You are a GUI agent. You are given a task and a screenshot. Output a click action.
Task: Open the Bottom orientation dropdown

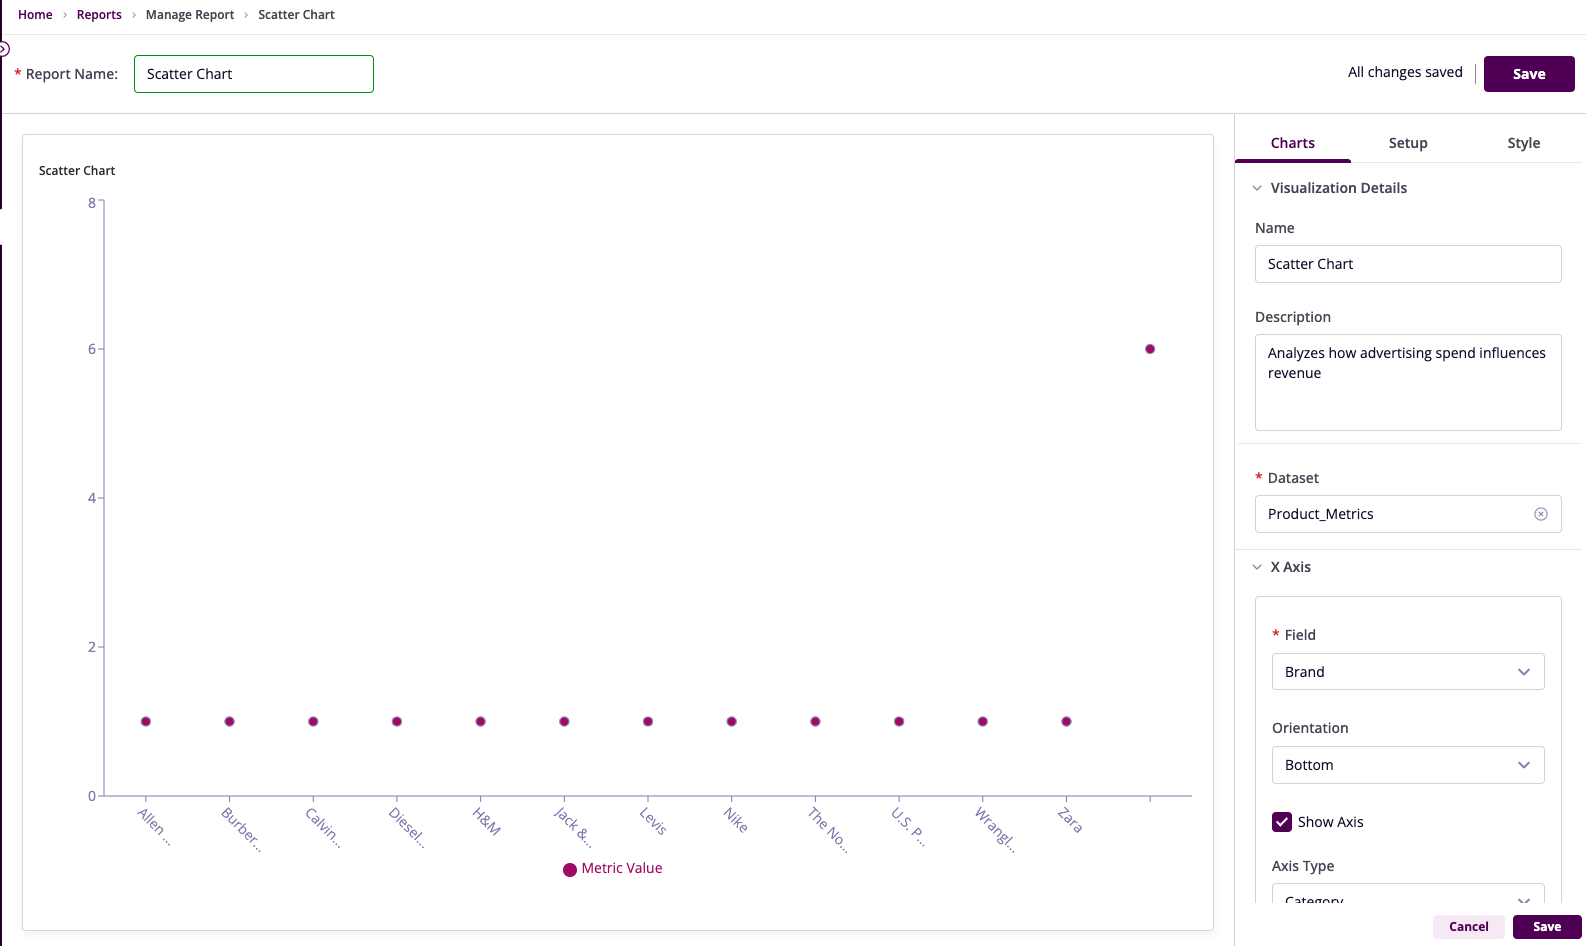[x=1408, y=765]
